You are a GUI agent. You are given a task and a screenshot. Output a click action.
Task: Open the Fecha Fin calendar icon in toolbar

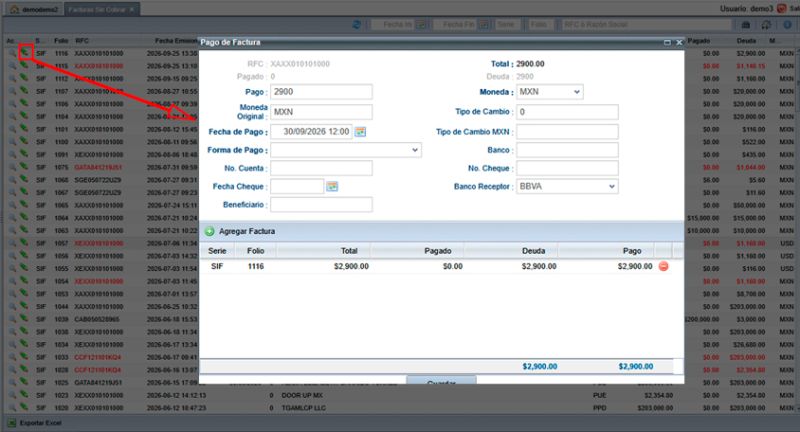click(x=484, y=24)
